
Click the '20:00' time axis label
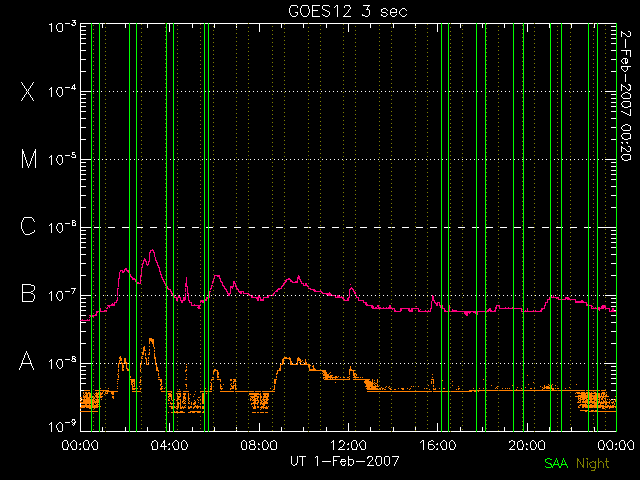tap(527, 445)
